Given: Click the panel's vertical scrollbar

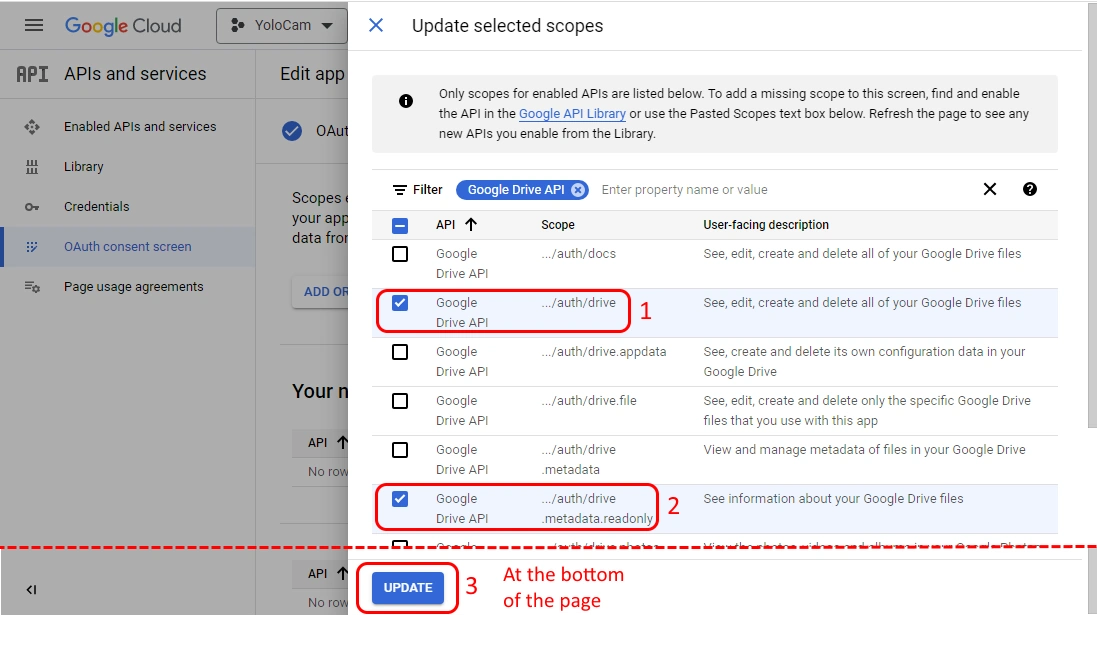Looking at the screenshot, I should click(x=1092, y=213).
